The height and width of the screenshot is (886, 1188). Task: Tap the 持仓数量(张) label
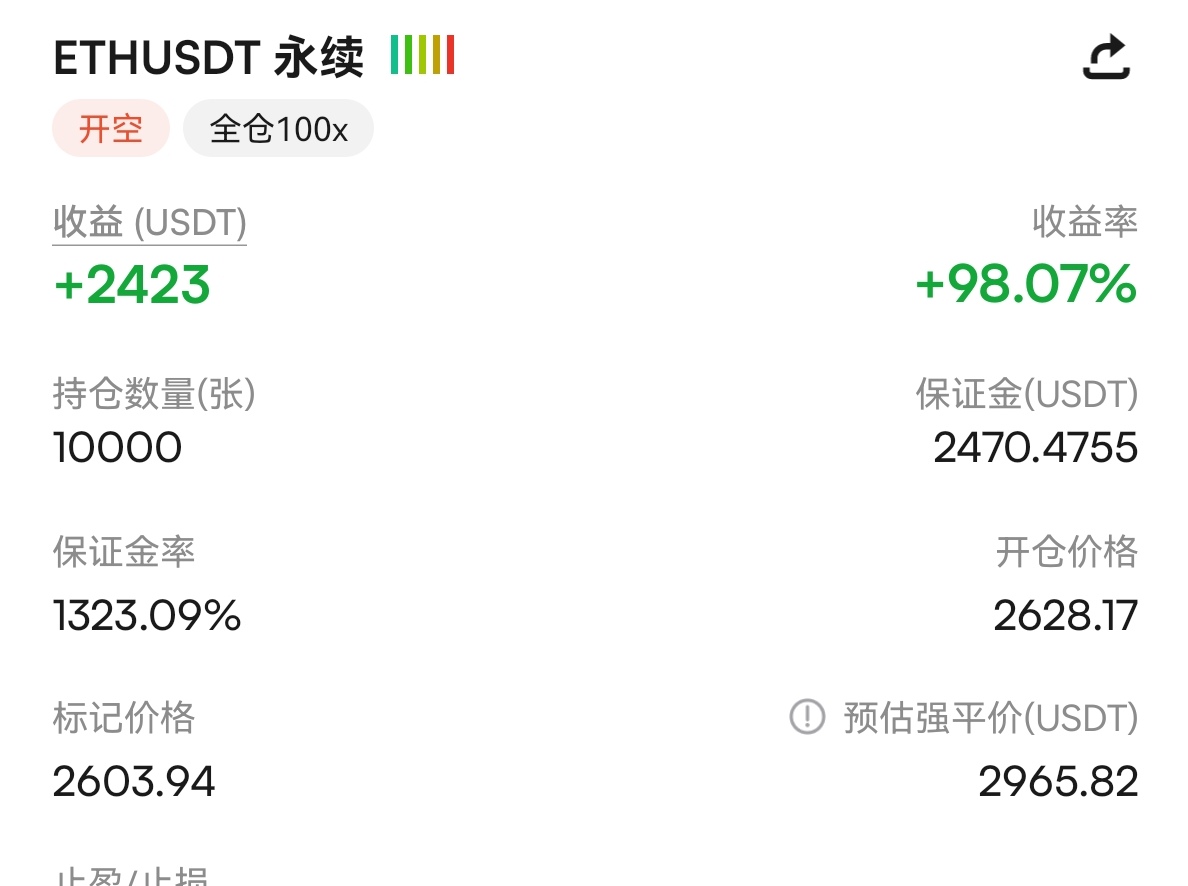click(x=154, y=394)
